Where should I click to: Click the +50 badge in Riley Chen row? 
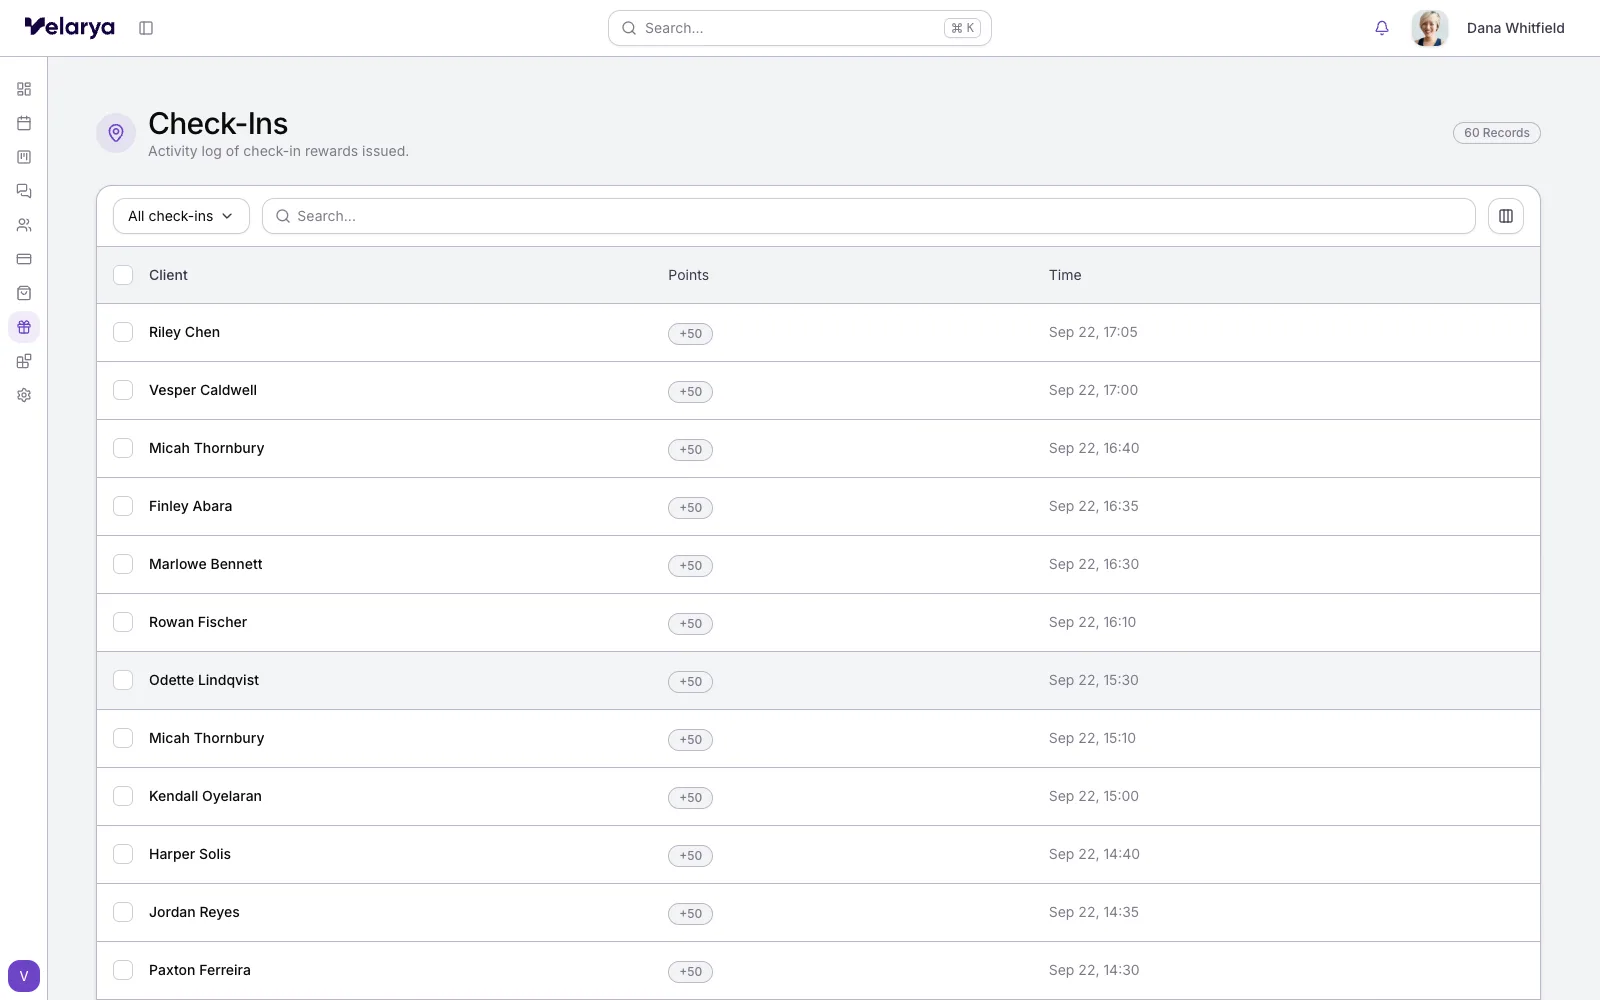[690, 334]
